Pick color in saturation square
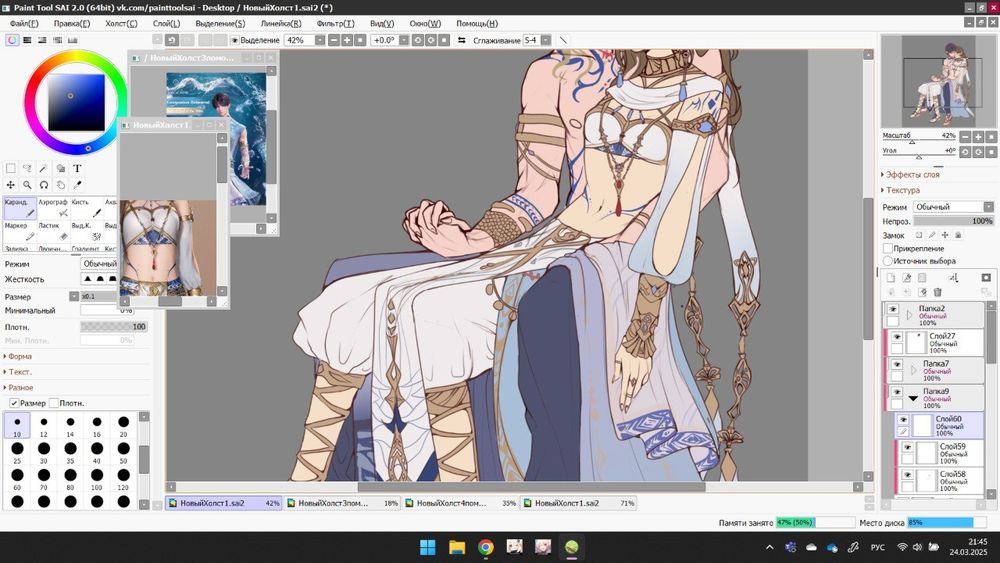 click(x=76, y=102)
